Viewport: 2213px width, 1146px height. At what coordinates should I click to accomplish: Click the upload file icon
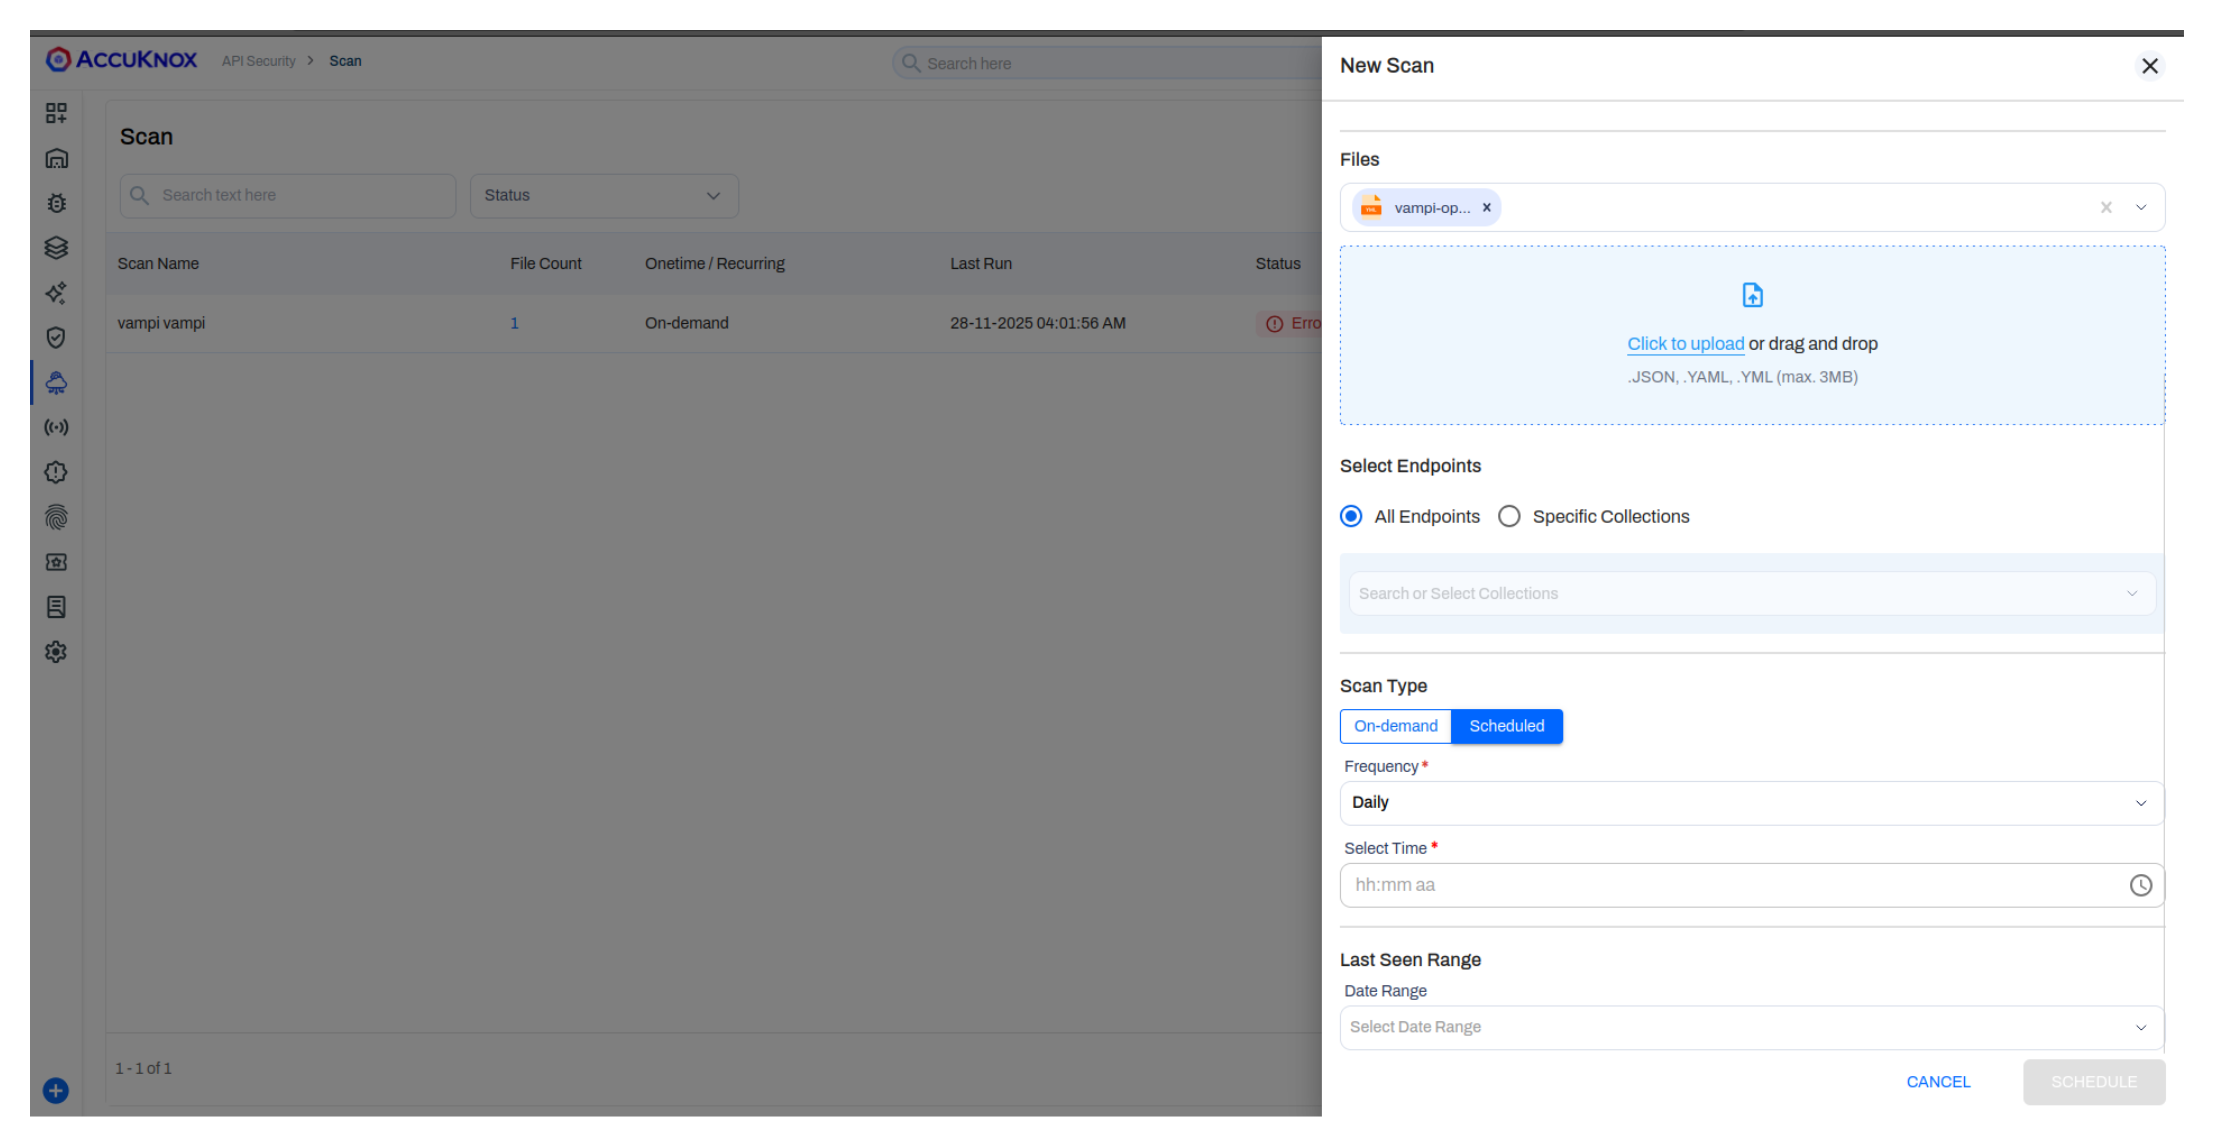point(1752,295)
